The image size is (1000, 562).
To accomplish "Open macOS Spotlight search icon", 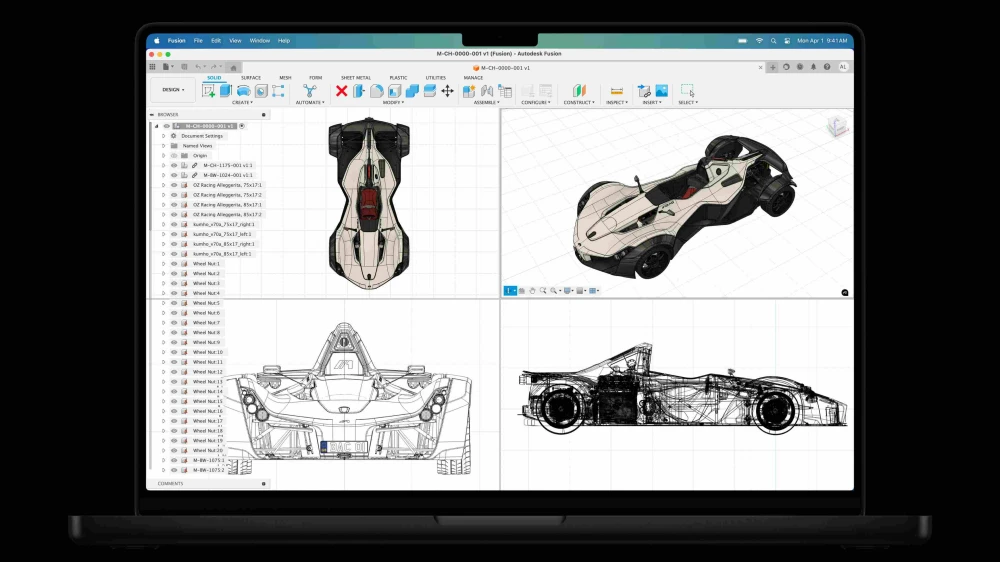I will click(x=773, y=40).
